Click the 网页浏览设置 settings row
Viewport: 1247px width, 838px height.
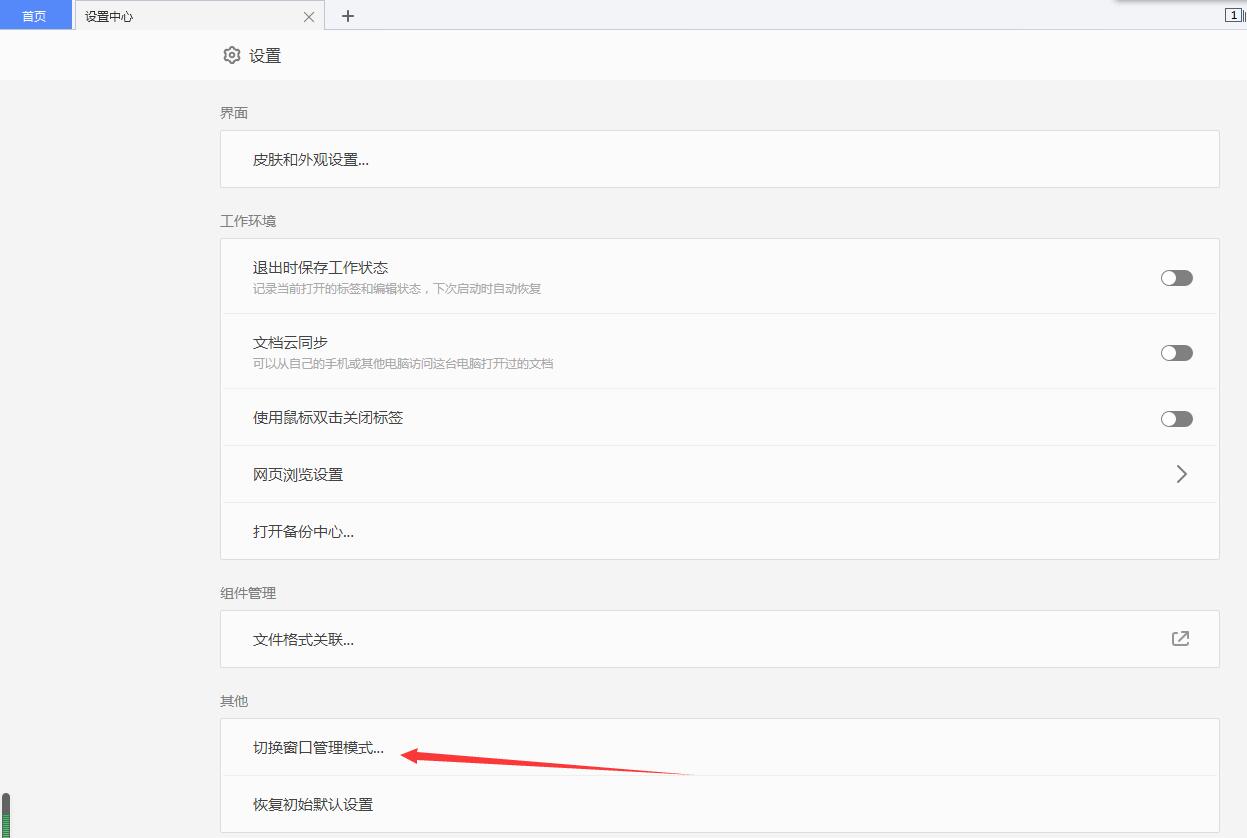[x=298, y=474]
